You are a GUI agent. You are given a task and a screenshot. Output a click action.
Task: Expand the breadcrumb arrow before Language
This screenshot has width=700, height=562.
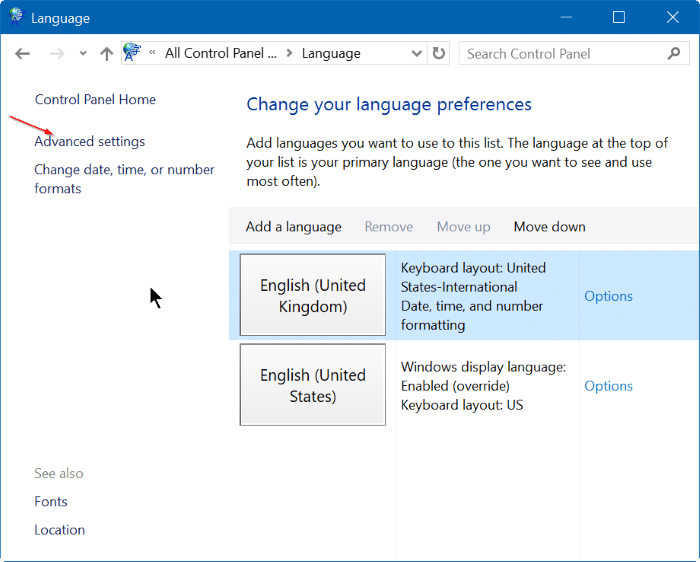pyautogui.click(x=289, y=54)
